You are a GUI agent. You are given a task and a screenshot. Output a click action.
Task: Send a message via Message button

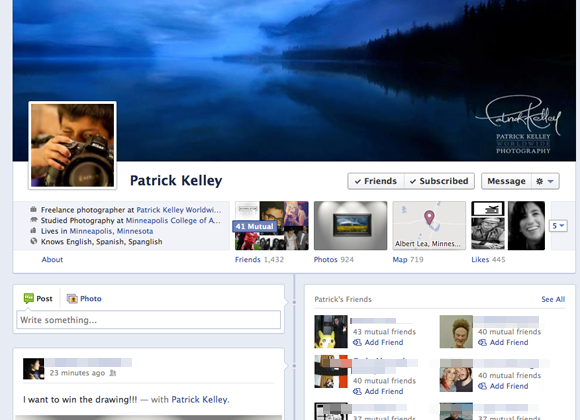(x=506, y=181)
